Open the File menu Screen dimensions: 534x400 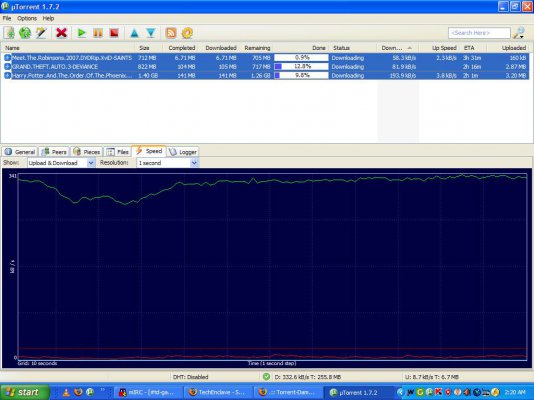[x=7, y=18]
